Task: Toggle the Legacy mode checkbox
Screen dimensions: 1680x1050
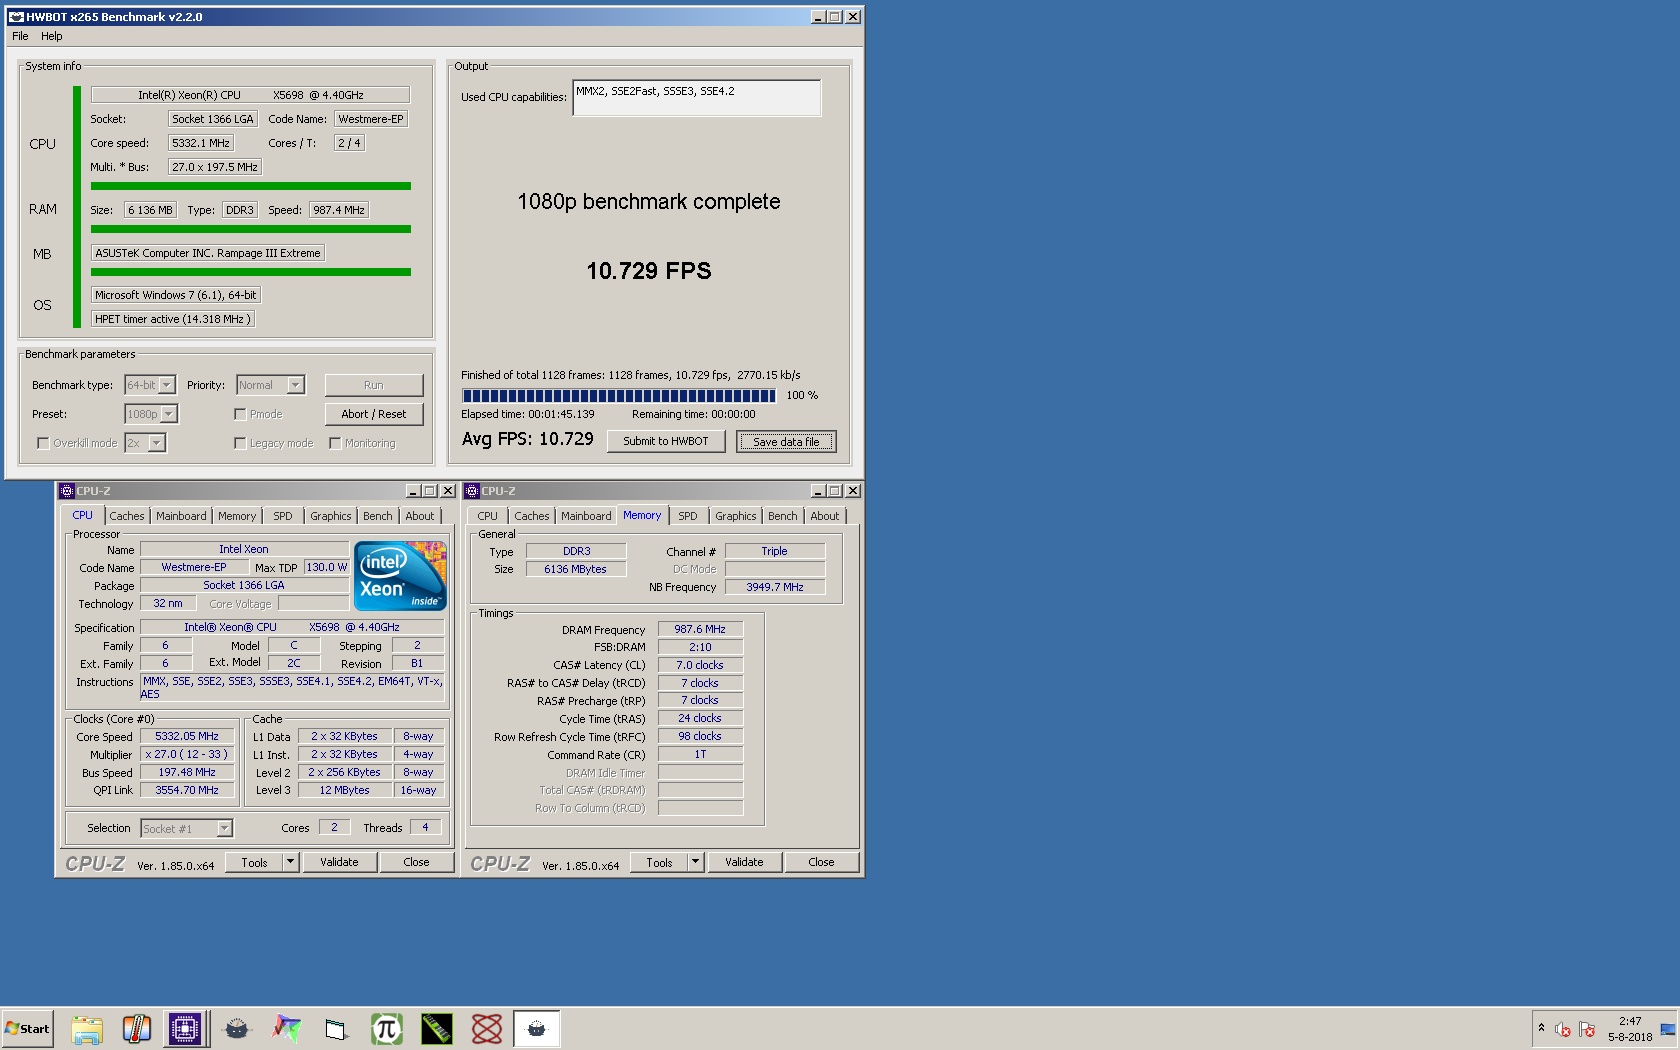Action: [240, 443]
